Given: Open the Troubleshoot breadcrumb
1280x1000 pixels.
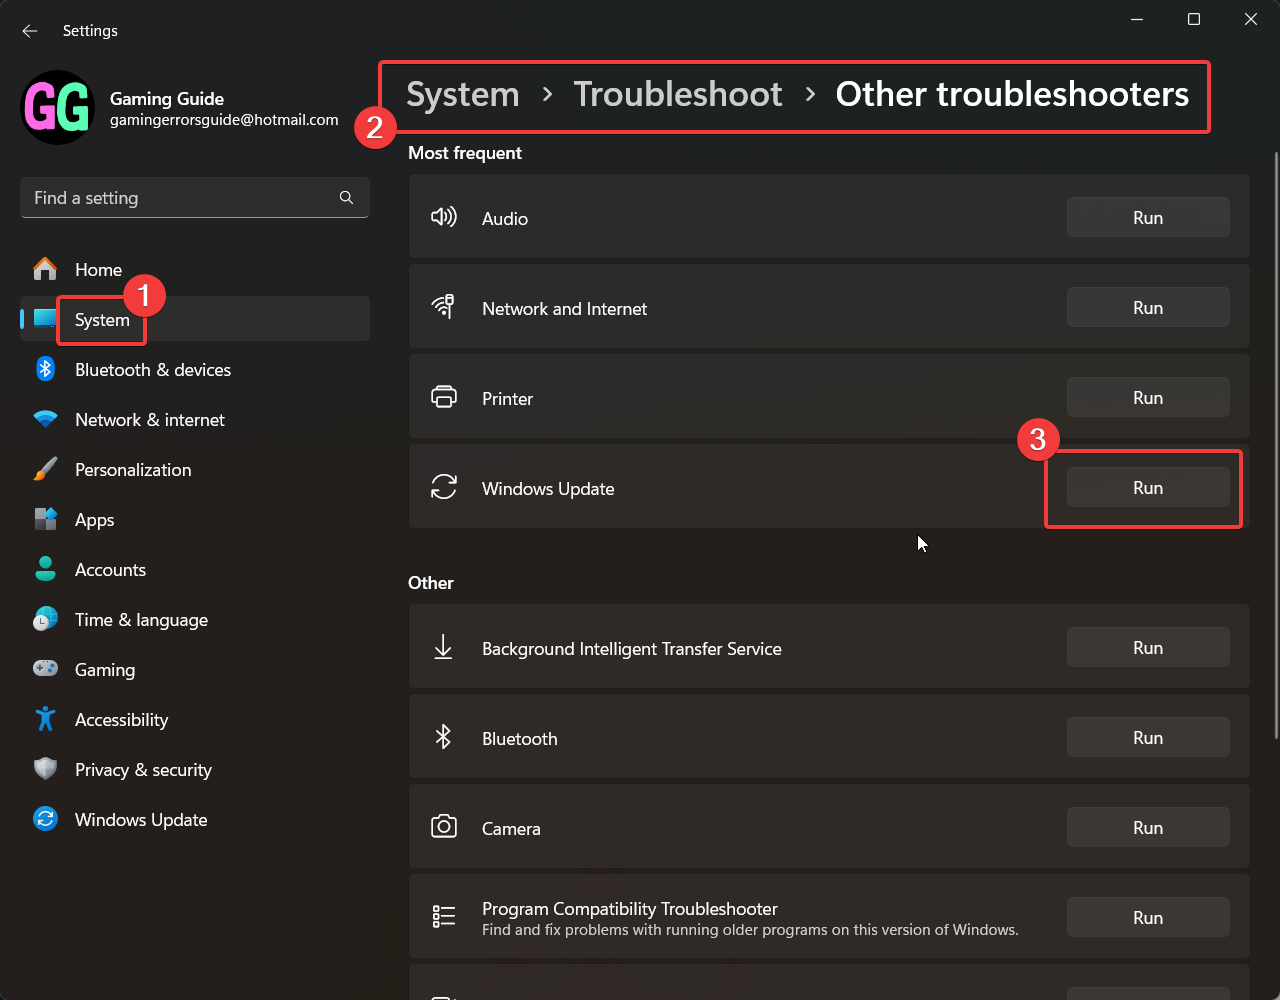Looking at the screenshot, I should coord(678,93).
